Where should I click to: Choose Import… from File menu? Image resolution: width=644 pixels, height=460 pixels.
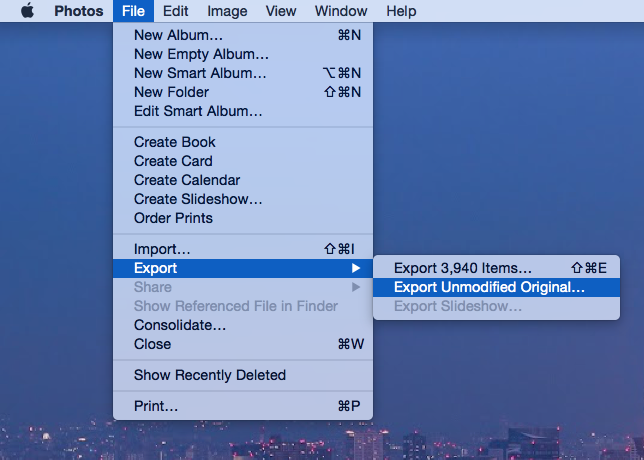(x=243, y=249)
